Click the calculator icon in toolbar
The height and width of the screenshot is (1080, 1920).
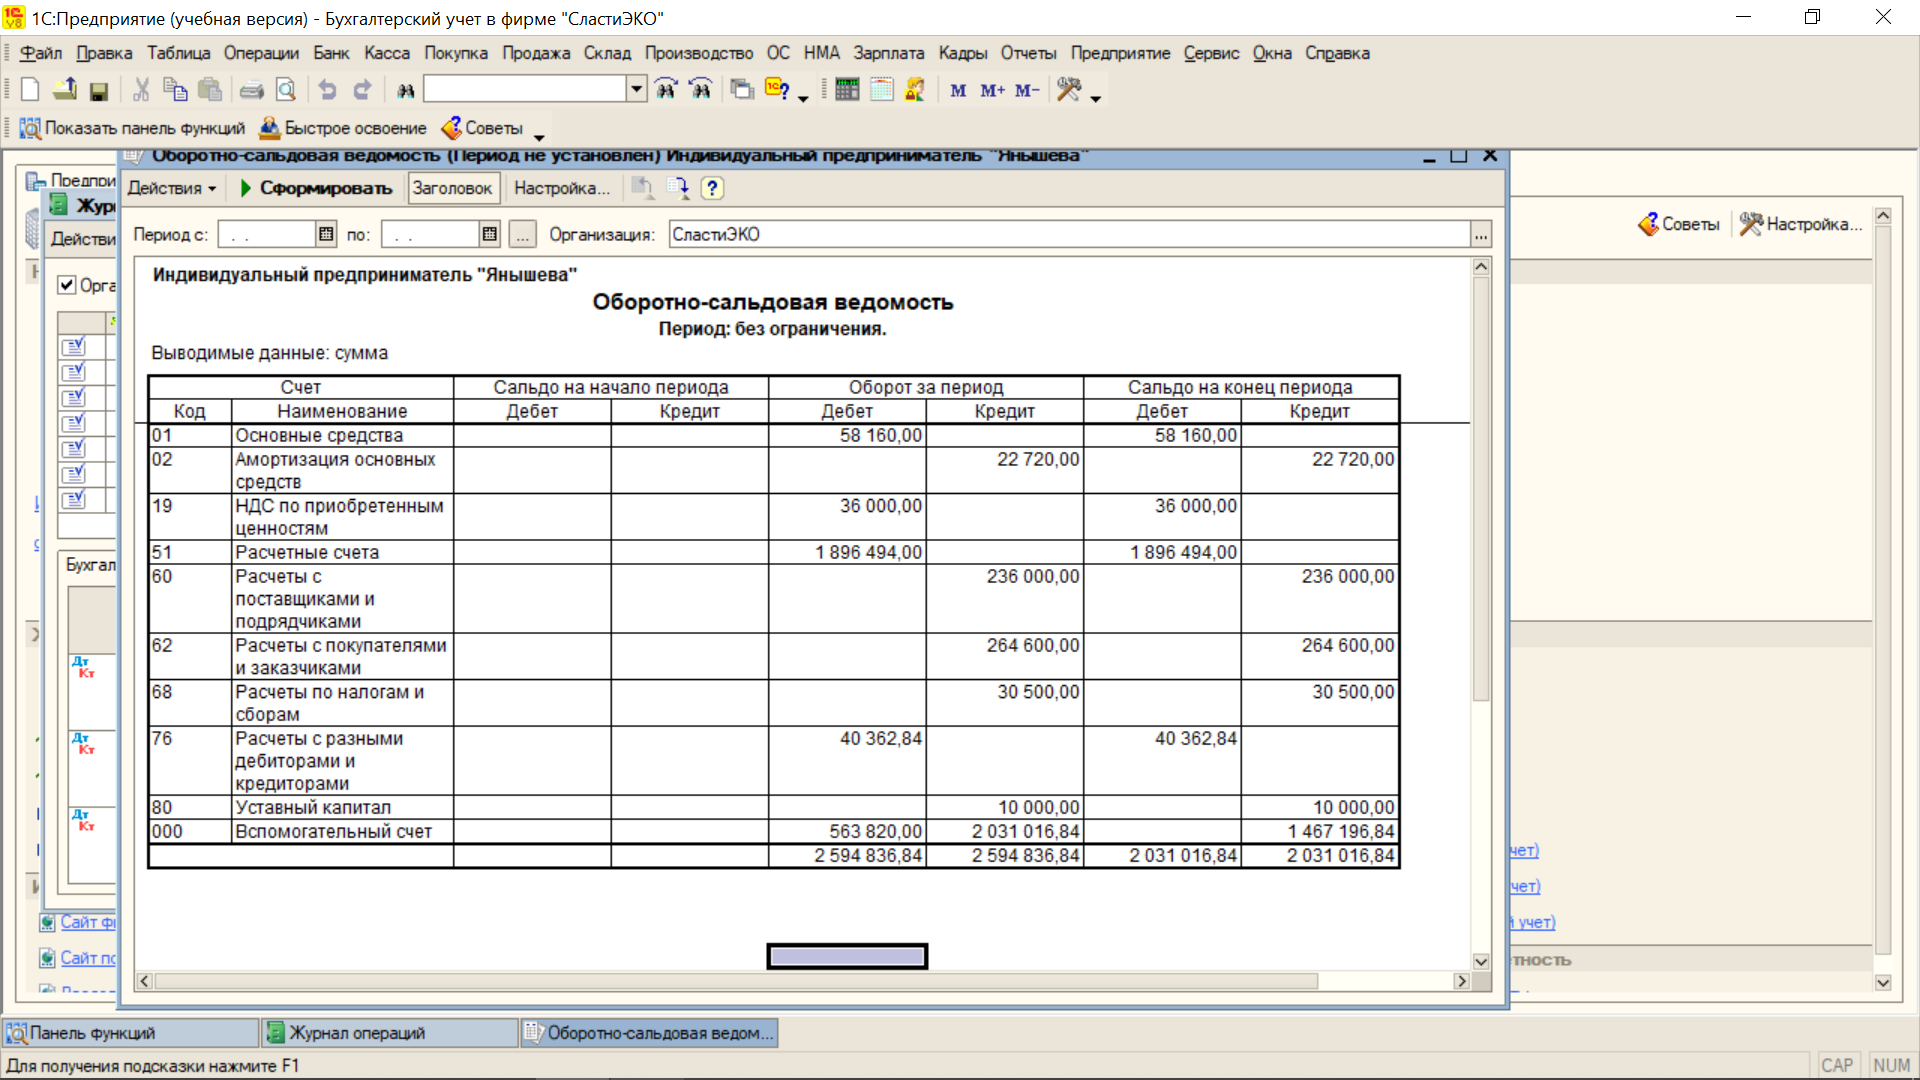tap(847, 90)
